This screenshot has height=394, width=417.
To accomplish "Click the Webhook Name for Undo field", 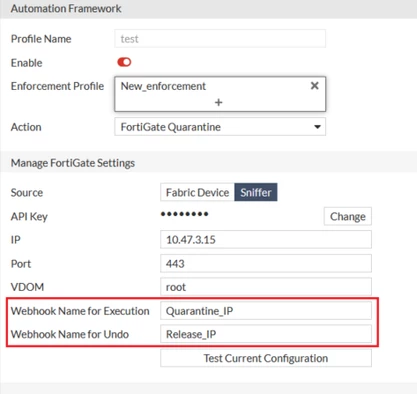I will [x=266, y=334].
